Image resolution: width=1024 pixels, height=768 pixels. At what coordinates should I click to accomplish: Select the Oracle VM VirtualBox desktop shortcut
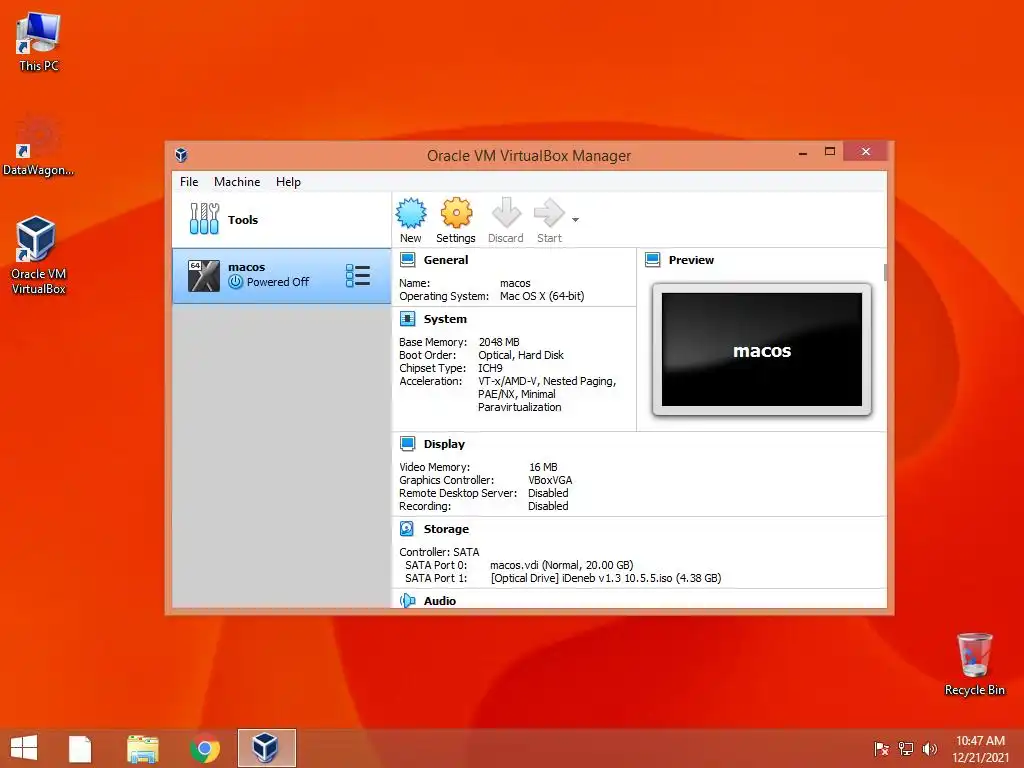(x=39, y=255)
